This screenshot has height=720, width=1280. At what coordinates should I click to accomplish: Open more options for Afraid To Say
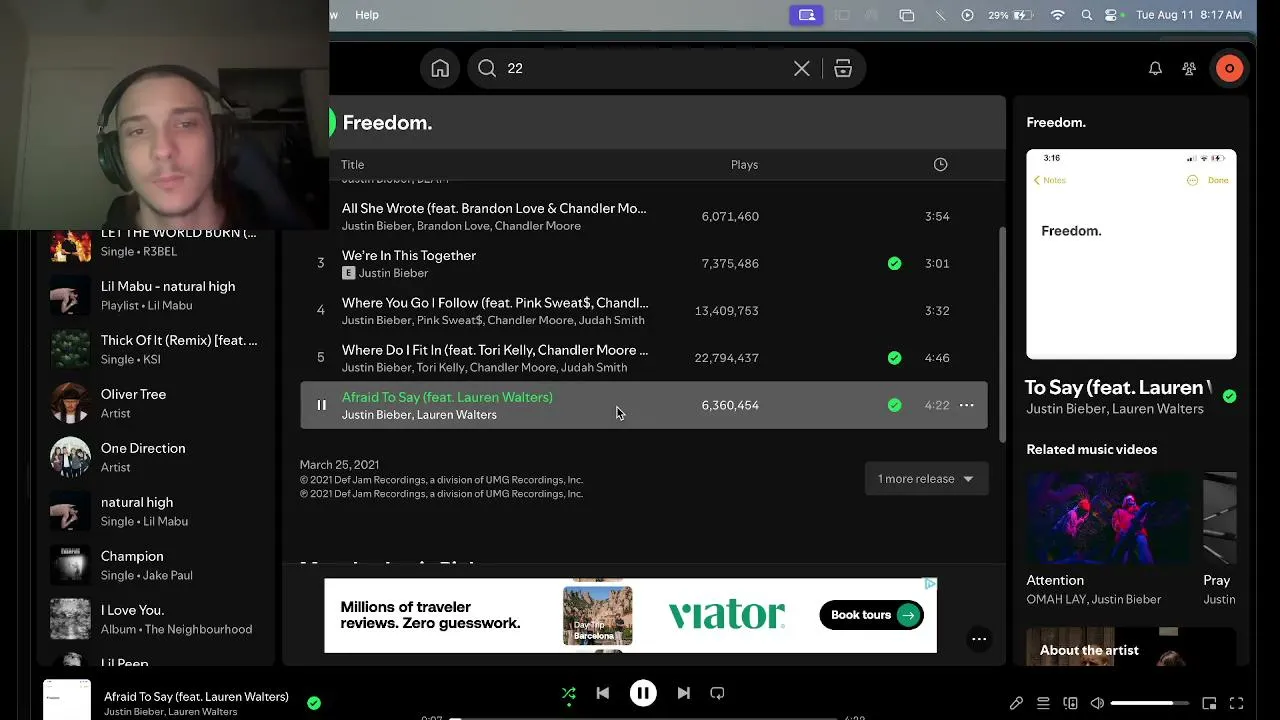click(966, 405)
